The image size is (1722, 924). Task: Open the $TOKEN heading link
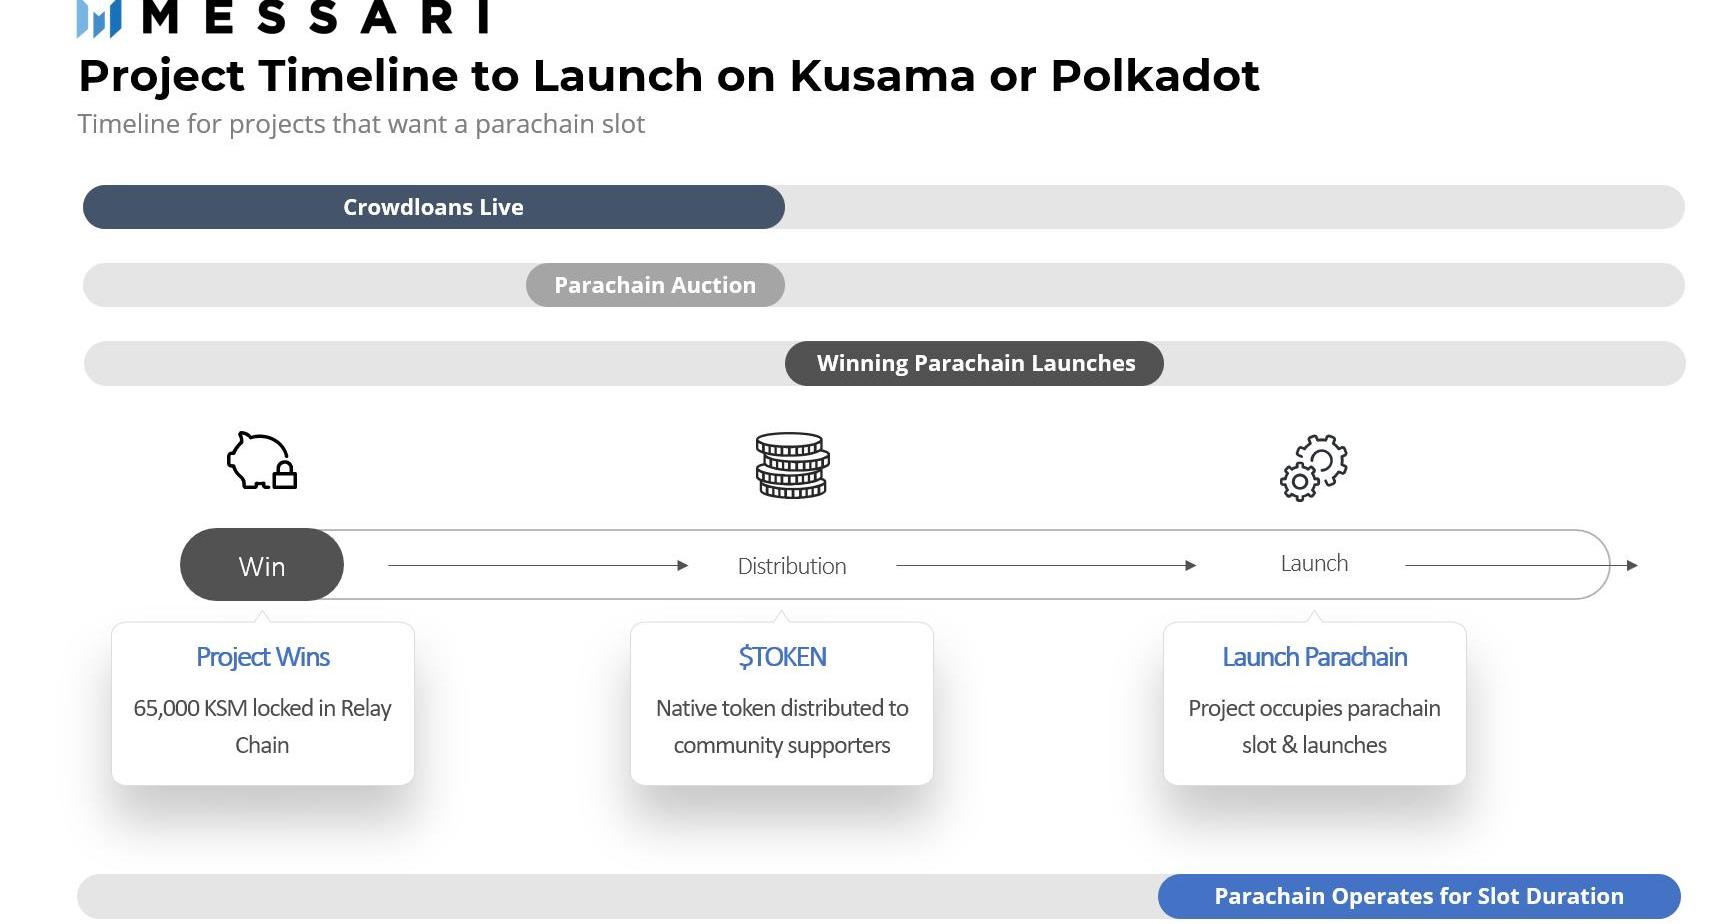click(782, 657)
